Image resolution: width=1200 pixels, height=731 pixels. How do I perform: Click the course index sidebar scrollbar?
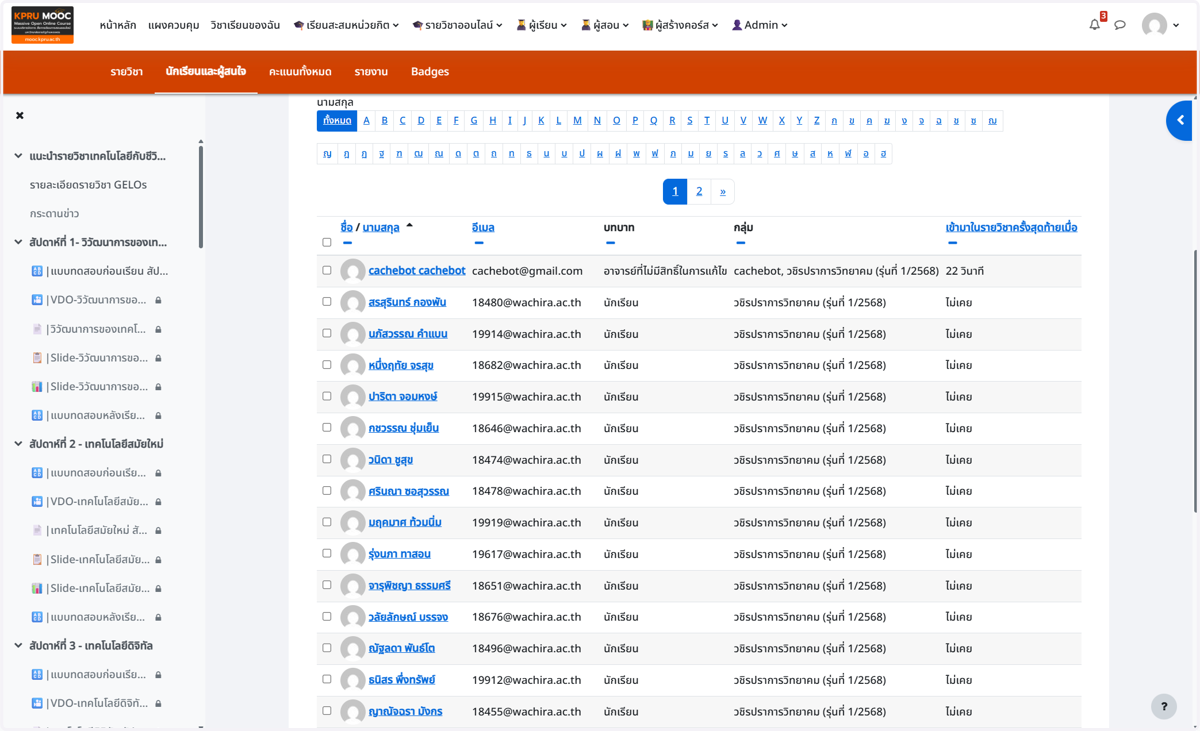pos(201,195)
